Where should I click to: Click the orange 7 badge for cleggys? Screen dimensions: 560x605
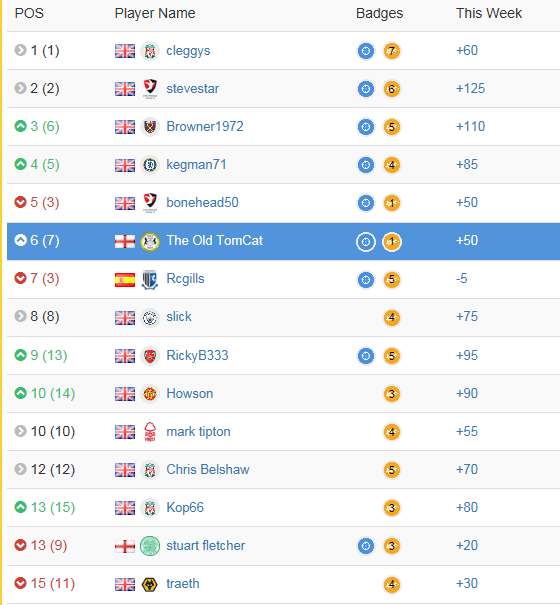tap(392, 51)
